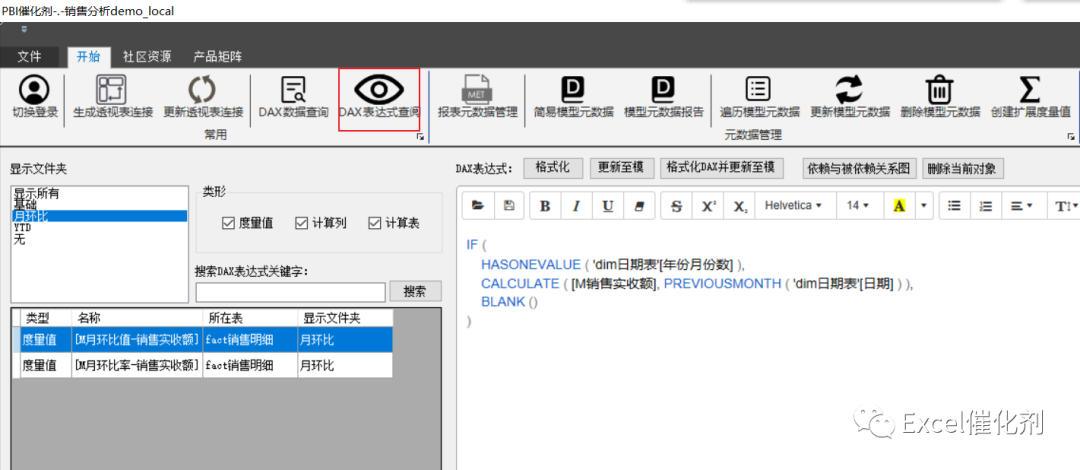This screenshot has width=1080, height=470.
Task: Click 依赖与被依赖关系图 button
Action: pyautogui.click(x=862, y=168)
